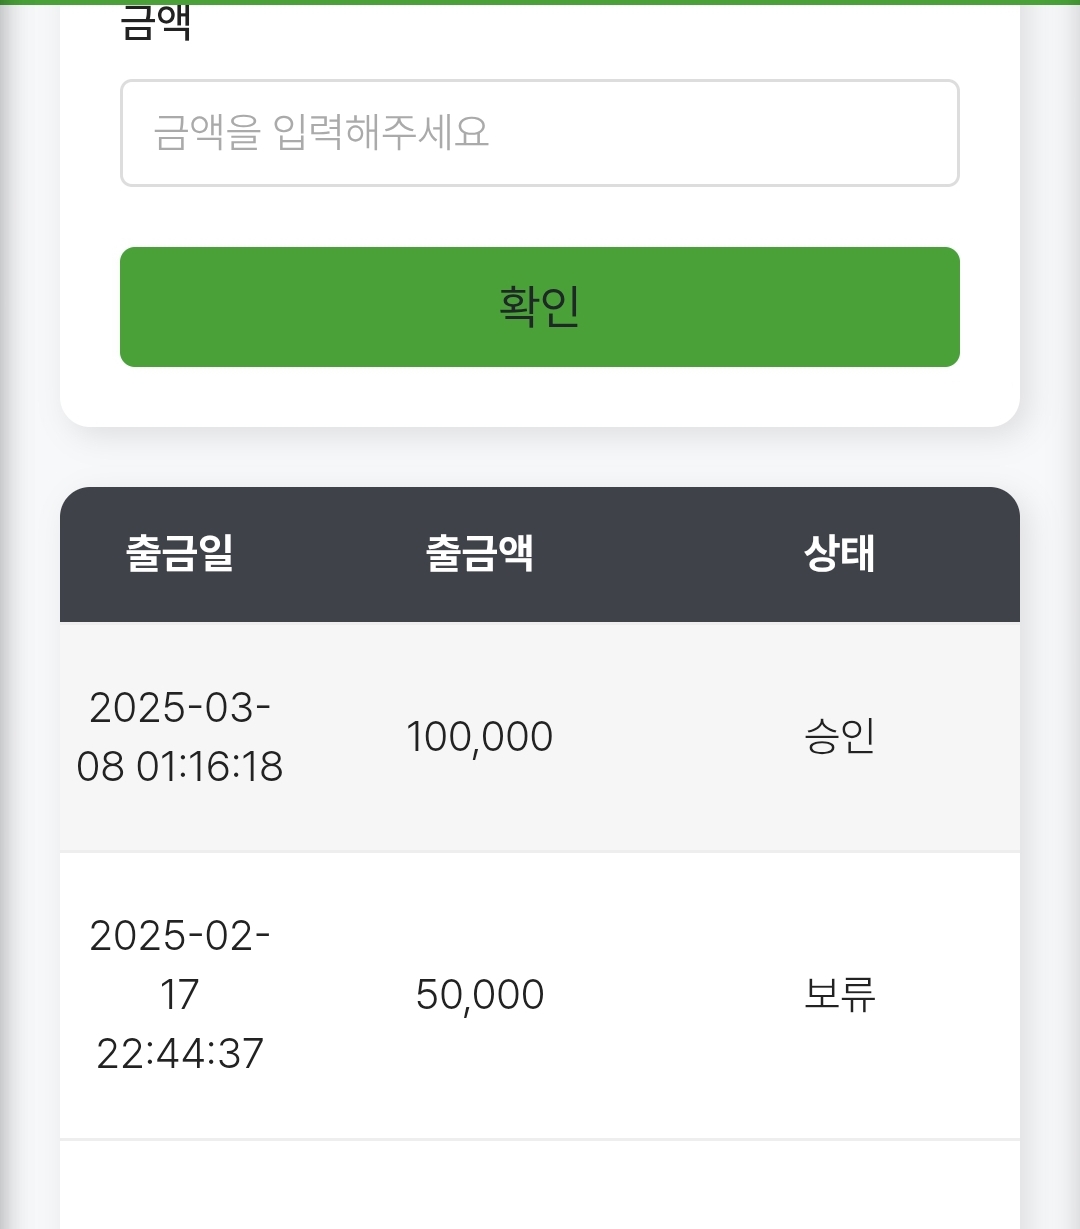Click the green progress bar at page top

click(540, 2)
